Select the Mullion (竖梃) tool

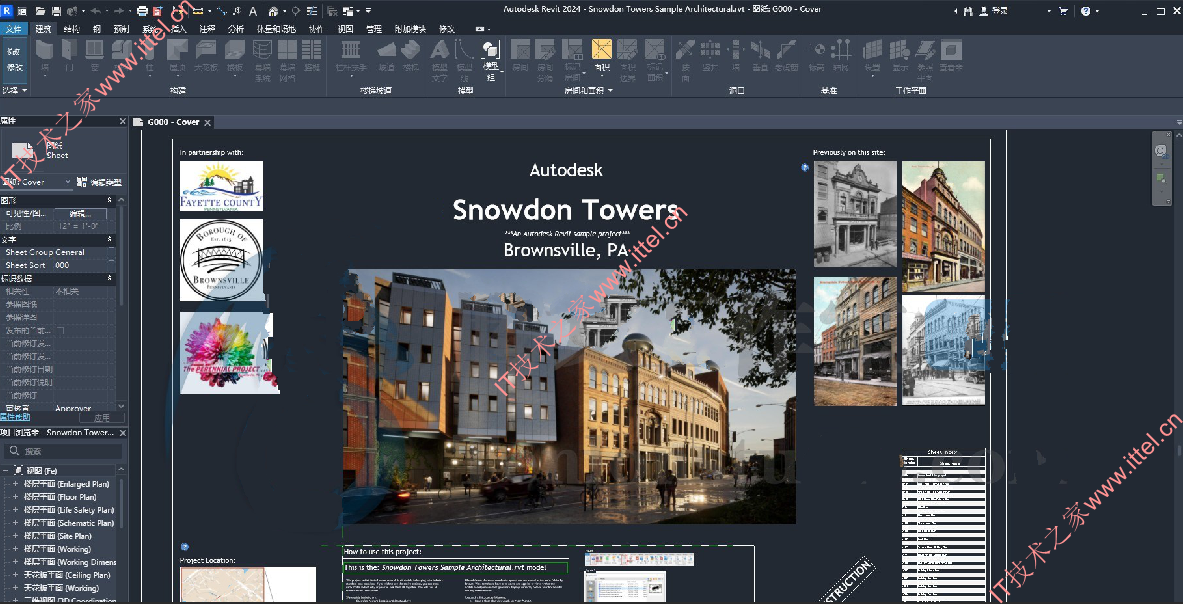point(312,57)
